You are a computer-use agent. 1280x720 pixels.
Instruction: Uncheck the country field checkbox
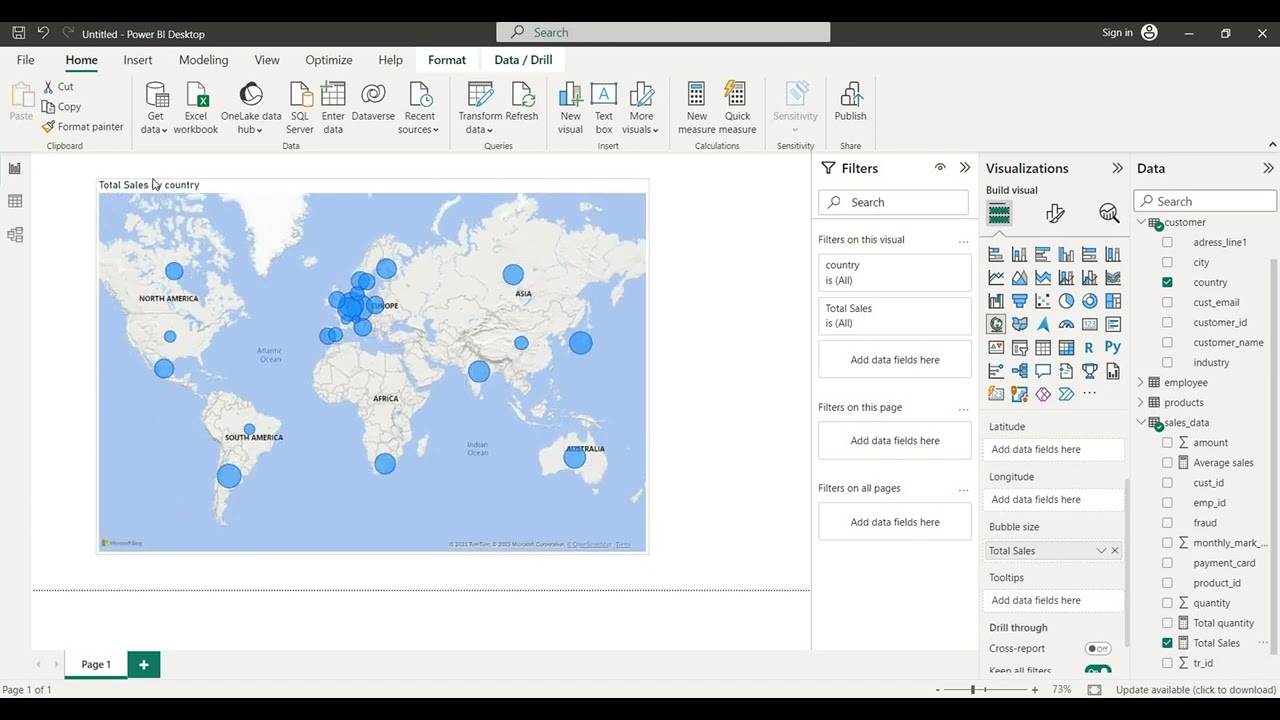point(1167,282)
